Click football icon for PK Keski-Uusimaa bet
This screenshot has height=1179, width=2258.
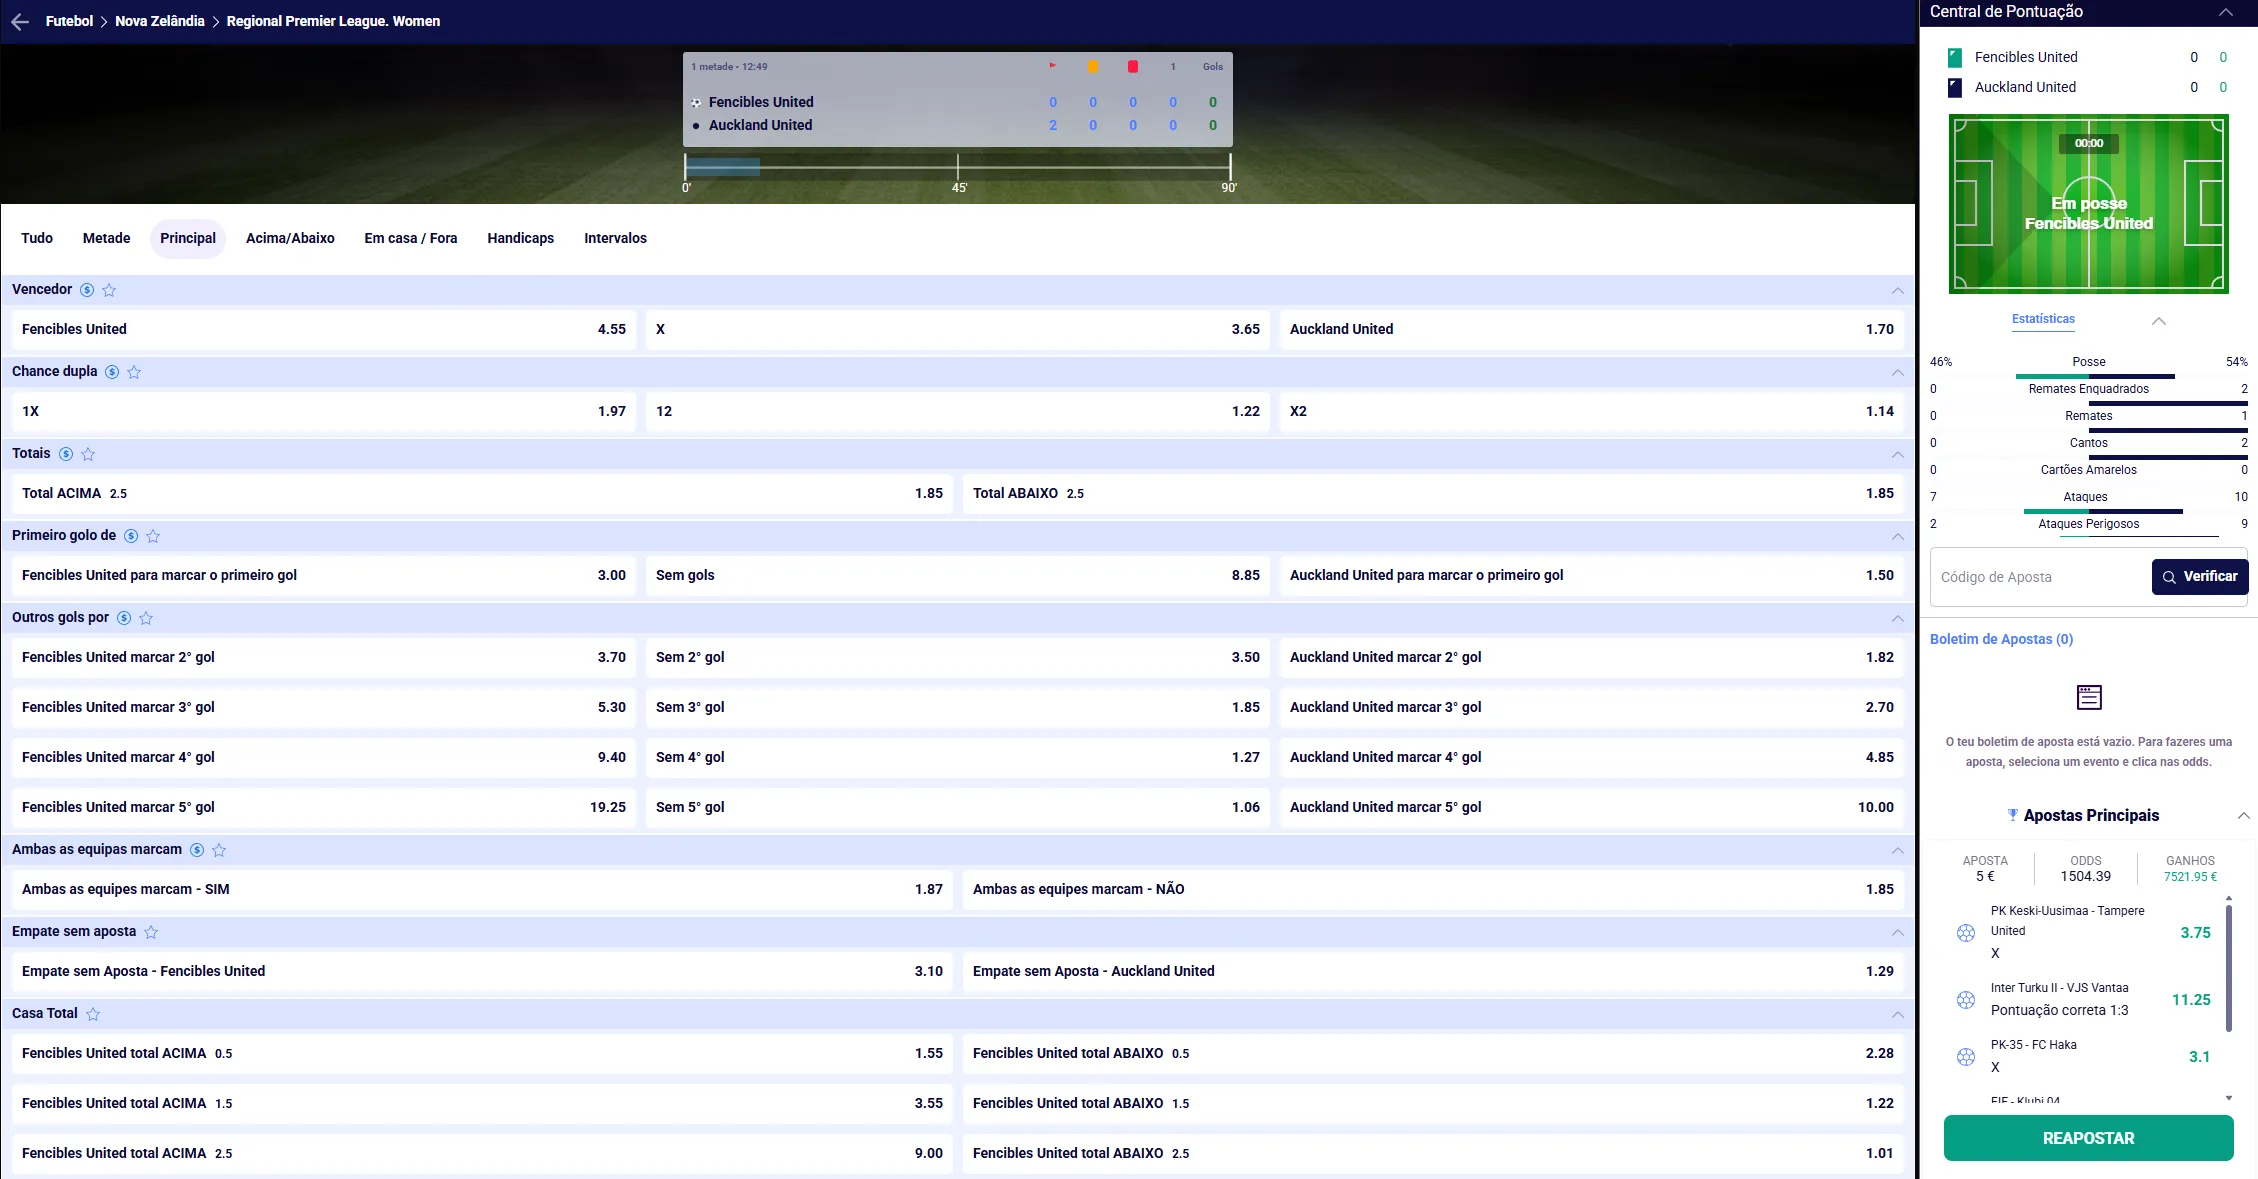1966,933
